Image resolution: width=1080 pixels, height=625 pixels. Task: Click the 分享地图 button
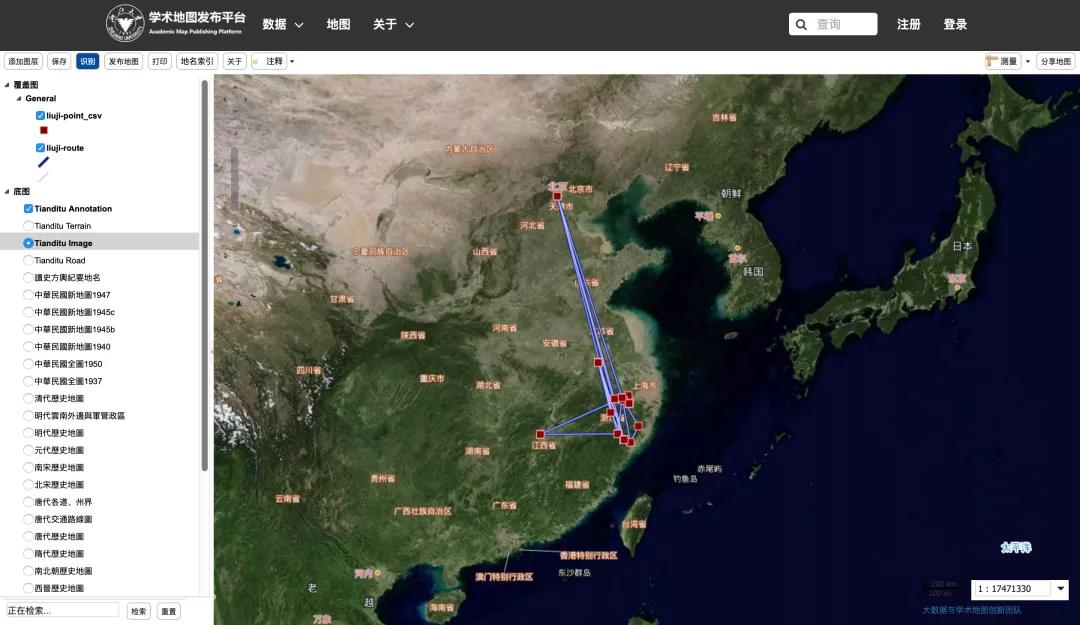(x=1055, y=61)
